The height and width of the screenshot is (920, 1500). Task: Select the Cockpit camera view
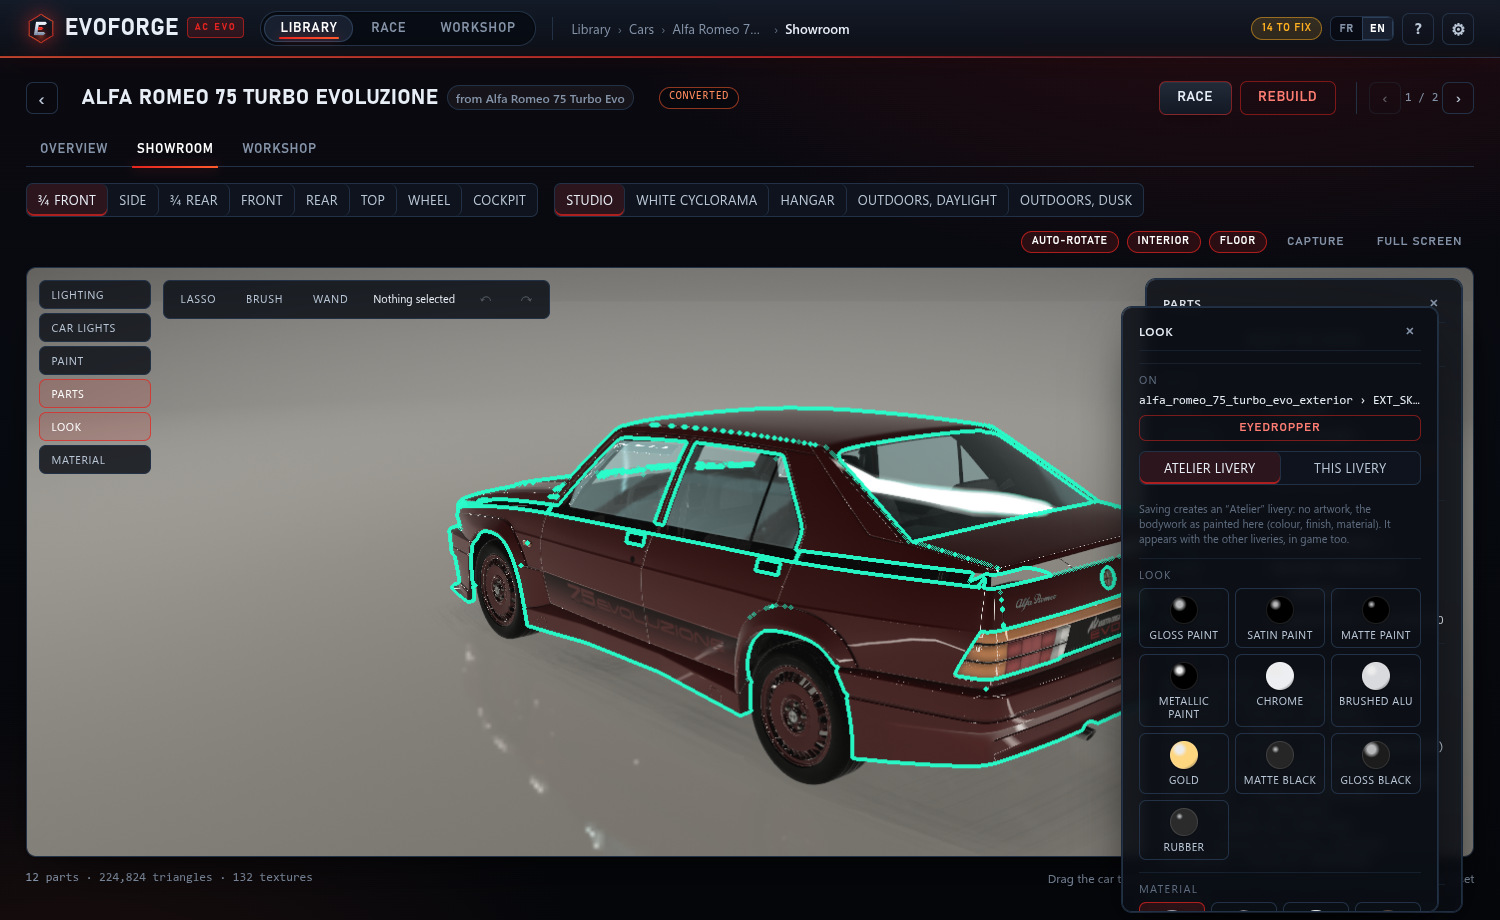499,200
